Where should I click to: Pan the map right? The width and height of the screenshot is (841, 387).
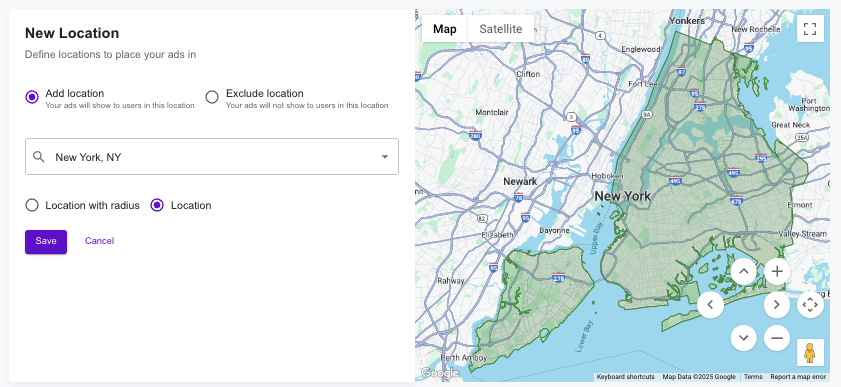pyautogui.click(x=777, y=305)
